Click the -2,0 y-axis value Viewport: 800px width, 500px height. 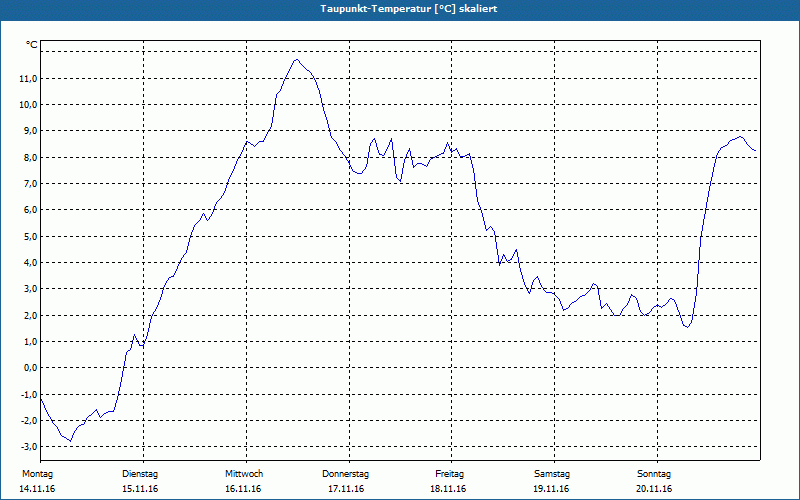[x=29, y=421]
